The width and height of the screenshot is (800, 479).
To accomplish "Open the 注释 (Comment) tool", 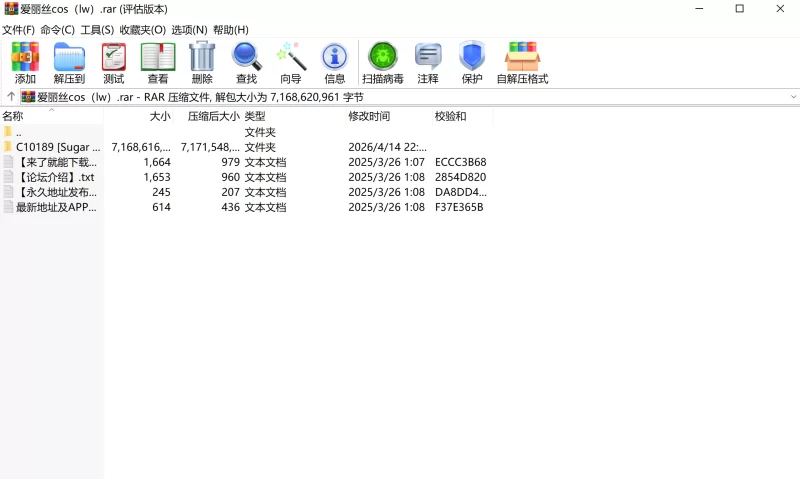I will coord(428,56).
